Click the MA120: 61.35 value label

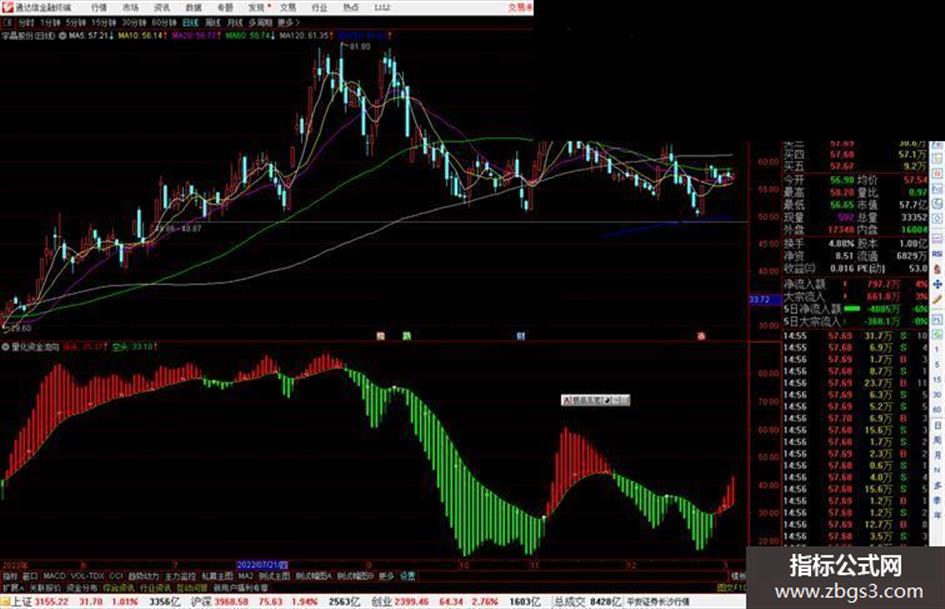click(x=306, y=36)
